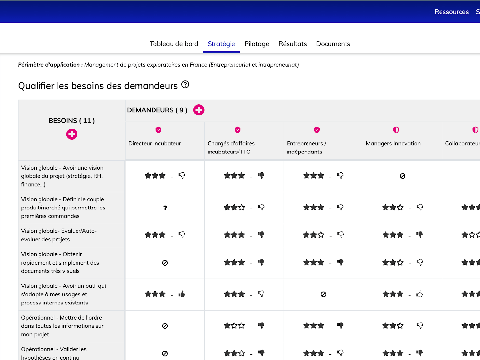480x360 pixels.
Task: Go to the Documents tab
Action: 333,44
